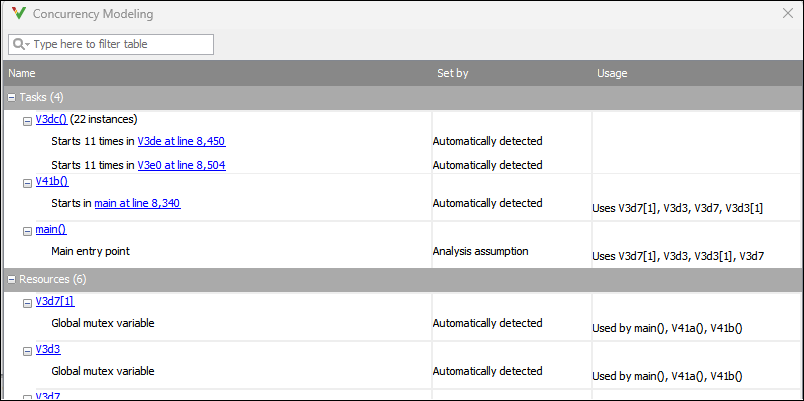Screen dimensions: 804x401
Task: Open link V3de at line 8,450
Action: (182, 141)
